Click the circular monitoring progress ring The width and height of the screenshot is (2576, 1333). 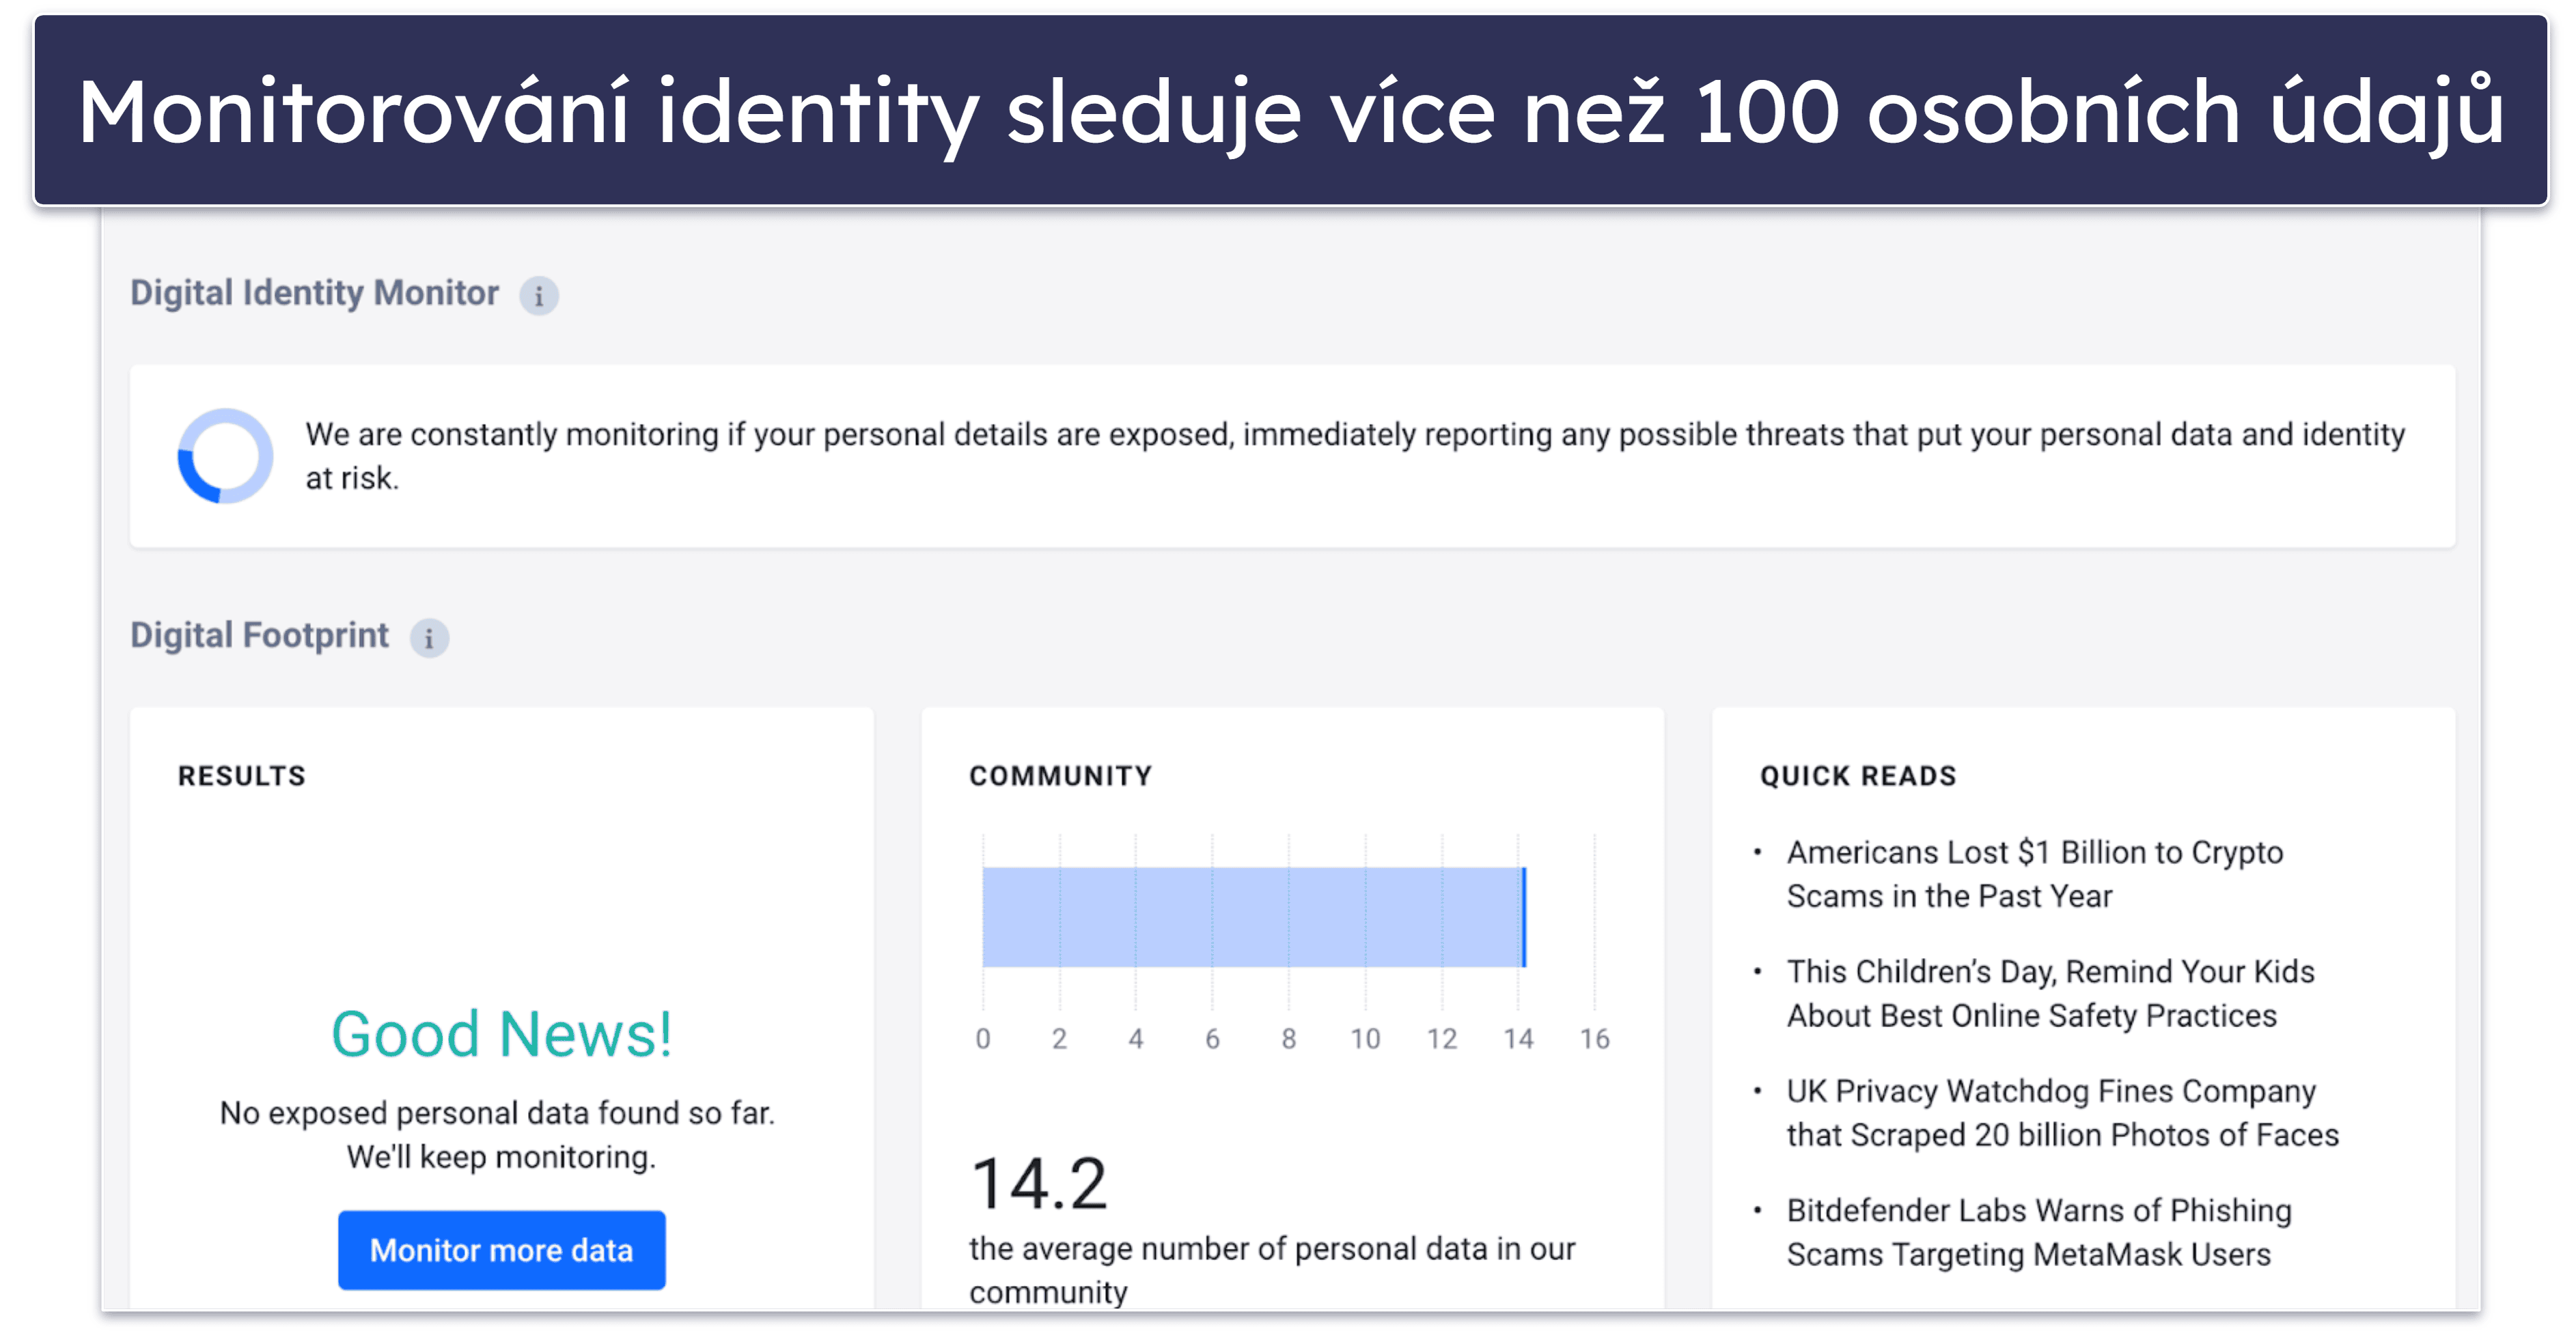[225, 456]
